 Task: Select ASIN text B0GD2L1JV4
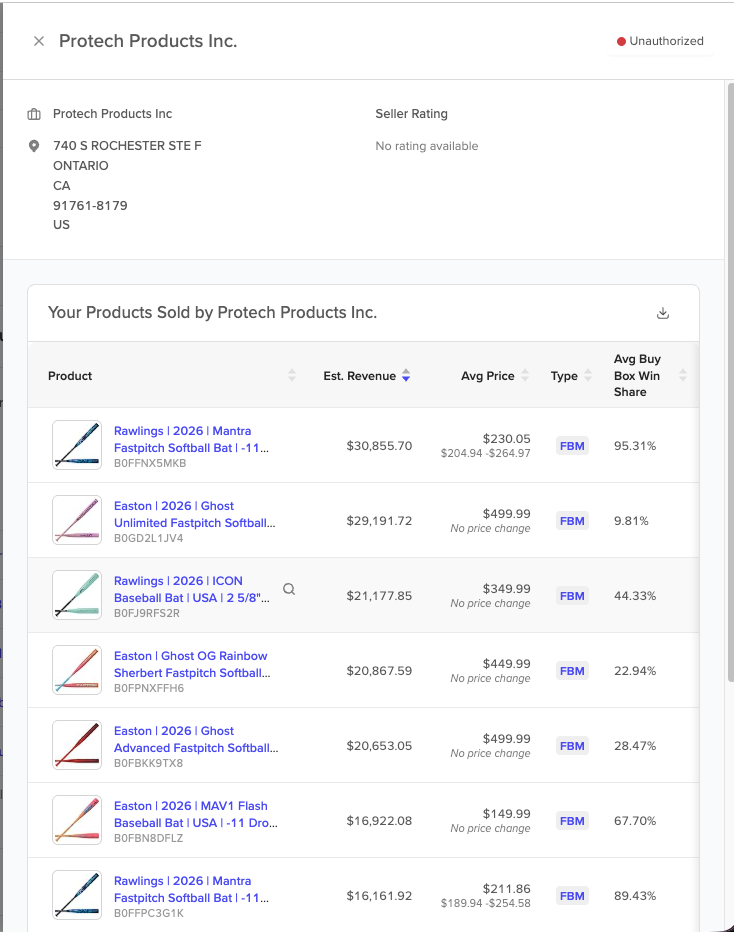(149, 538)
